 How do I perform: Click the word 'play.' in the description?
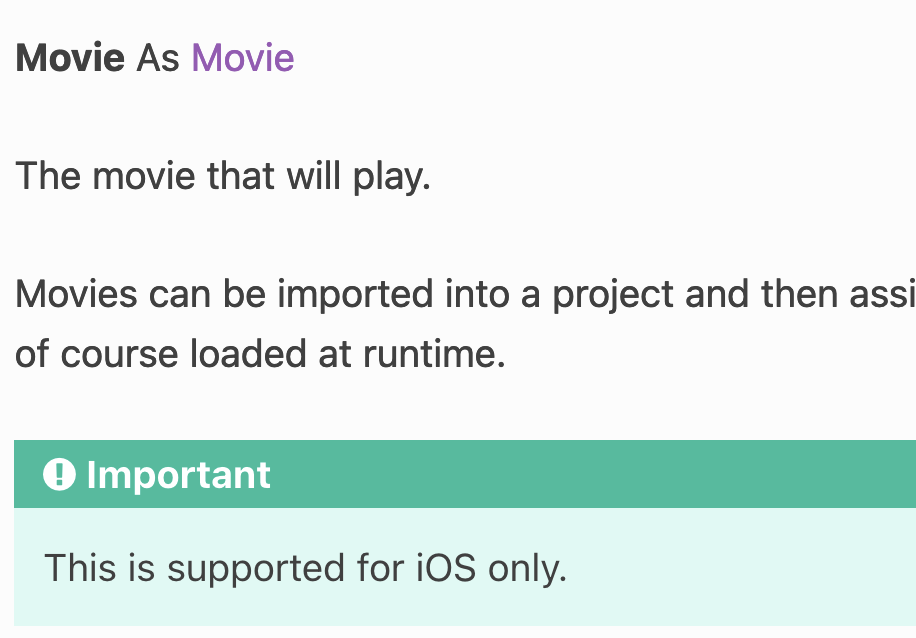pyautogui.click(x=391, y=176)
